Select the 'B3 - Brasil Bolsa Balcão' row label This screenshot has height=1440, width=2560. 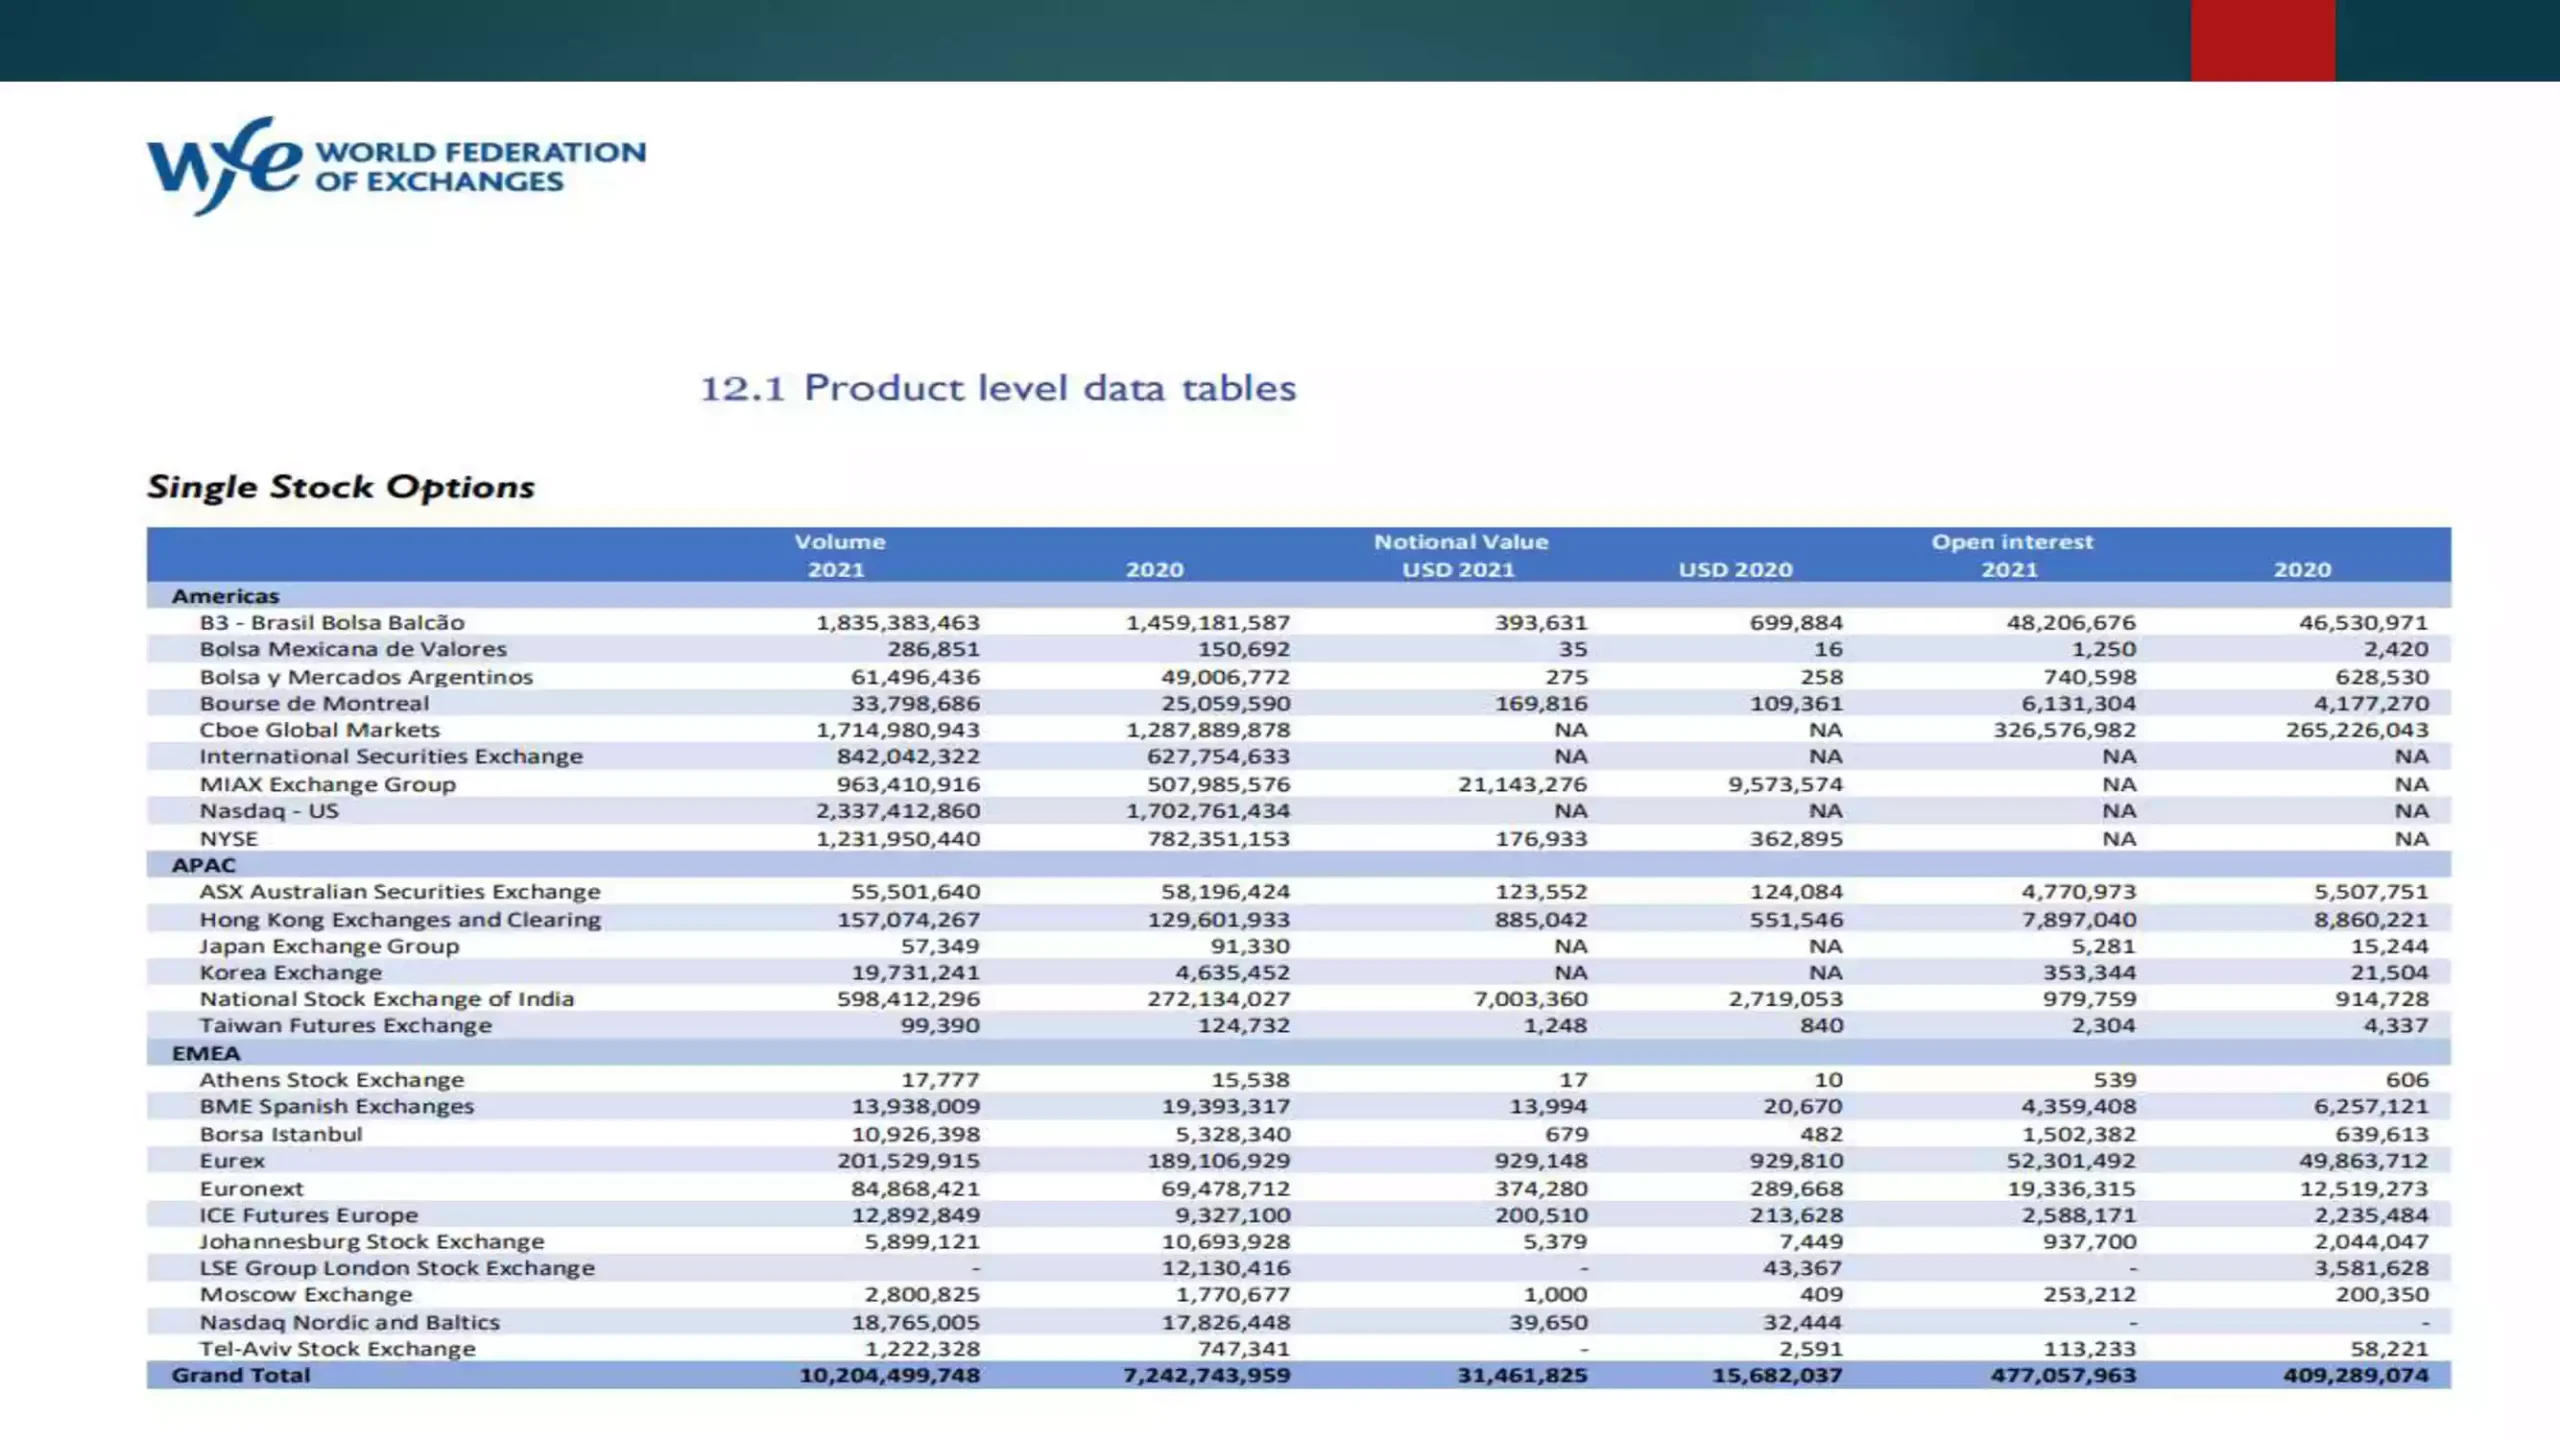332,623
